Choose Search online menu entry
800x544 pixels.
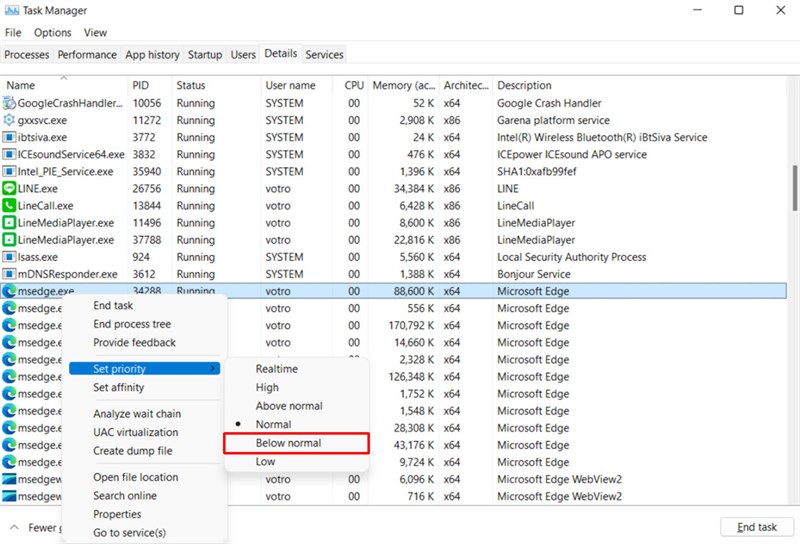124,496
